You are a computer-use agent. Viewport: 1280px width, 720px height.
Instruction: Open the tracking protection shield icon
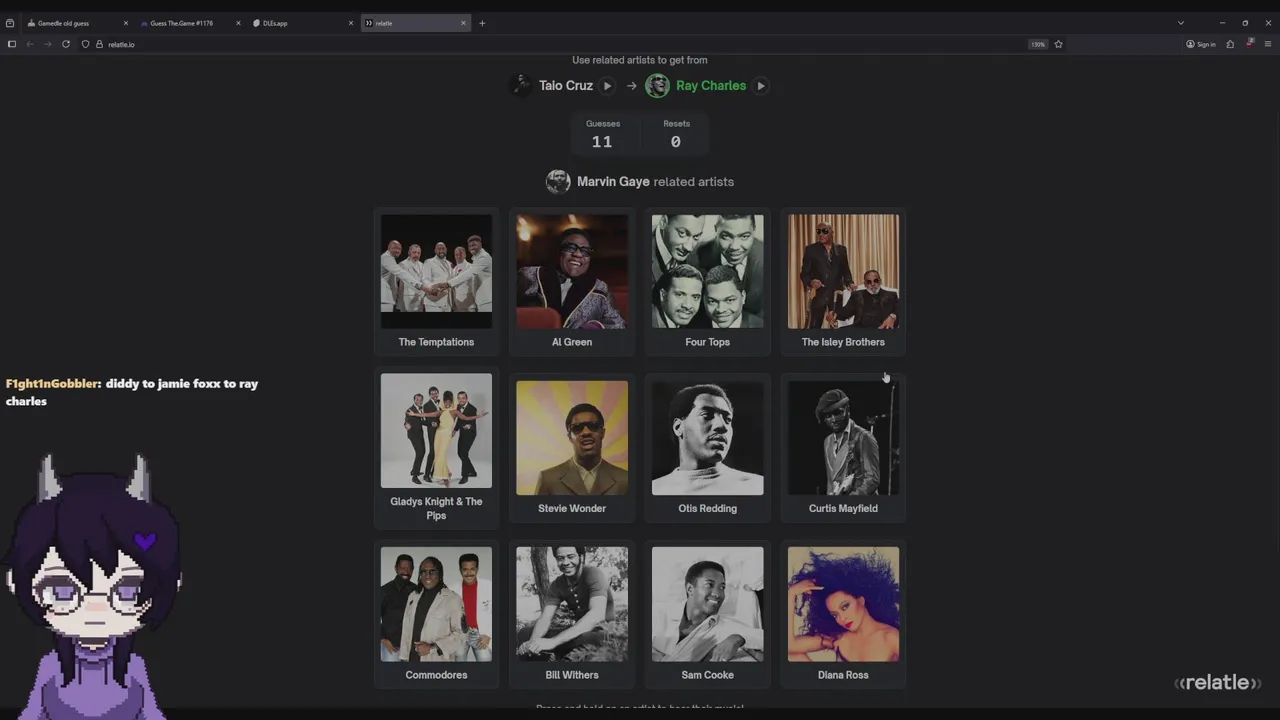pos(86,44)
